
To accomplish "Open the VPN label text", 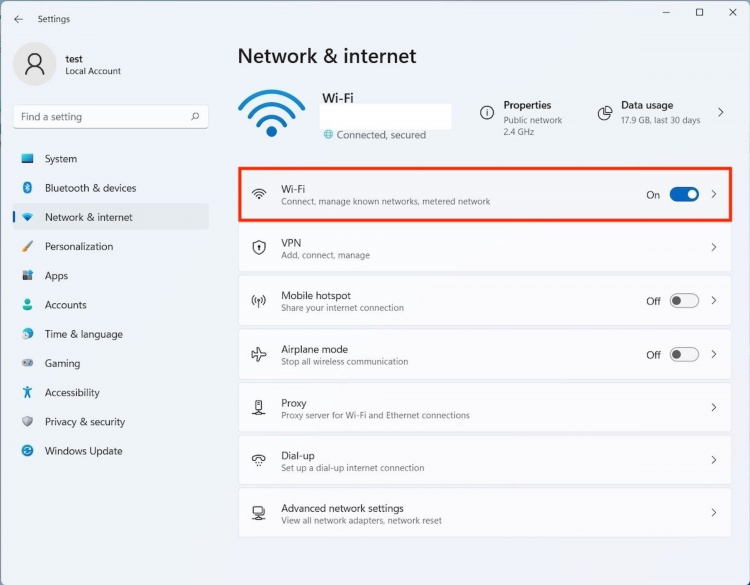I will (x=291, y=243).
